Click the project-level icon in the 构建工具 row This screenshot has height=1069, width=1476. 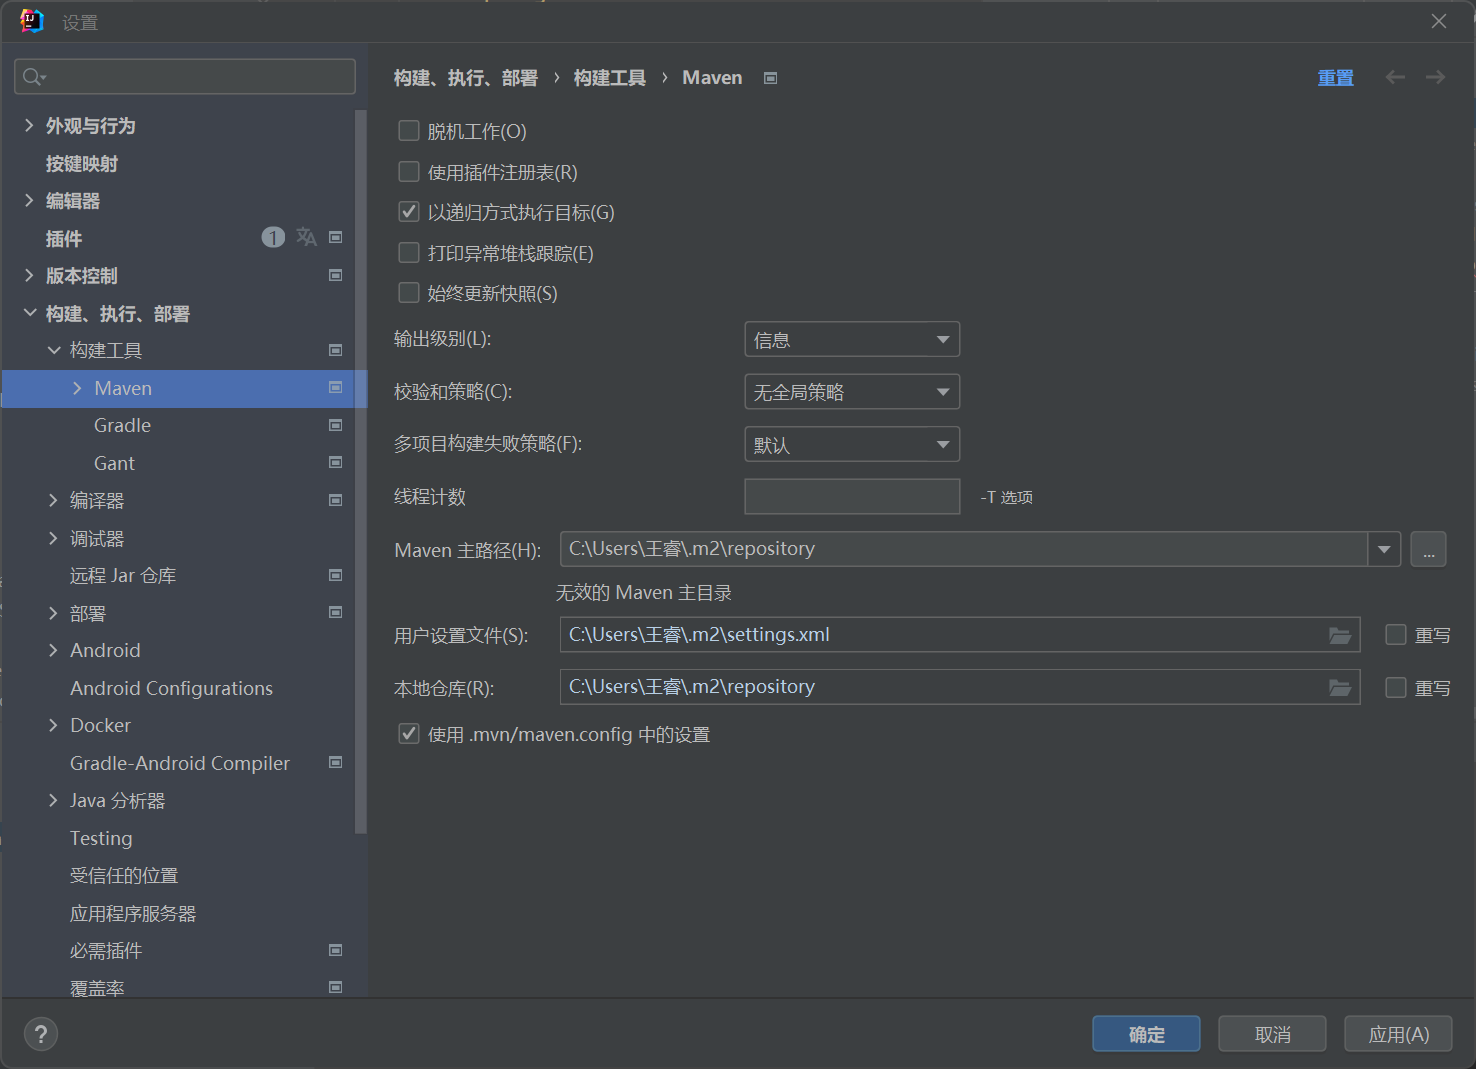pyautogui.click(x=336, y=350)
